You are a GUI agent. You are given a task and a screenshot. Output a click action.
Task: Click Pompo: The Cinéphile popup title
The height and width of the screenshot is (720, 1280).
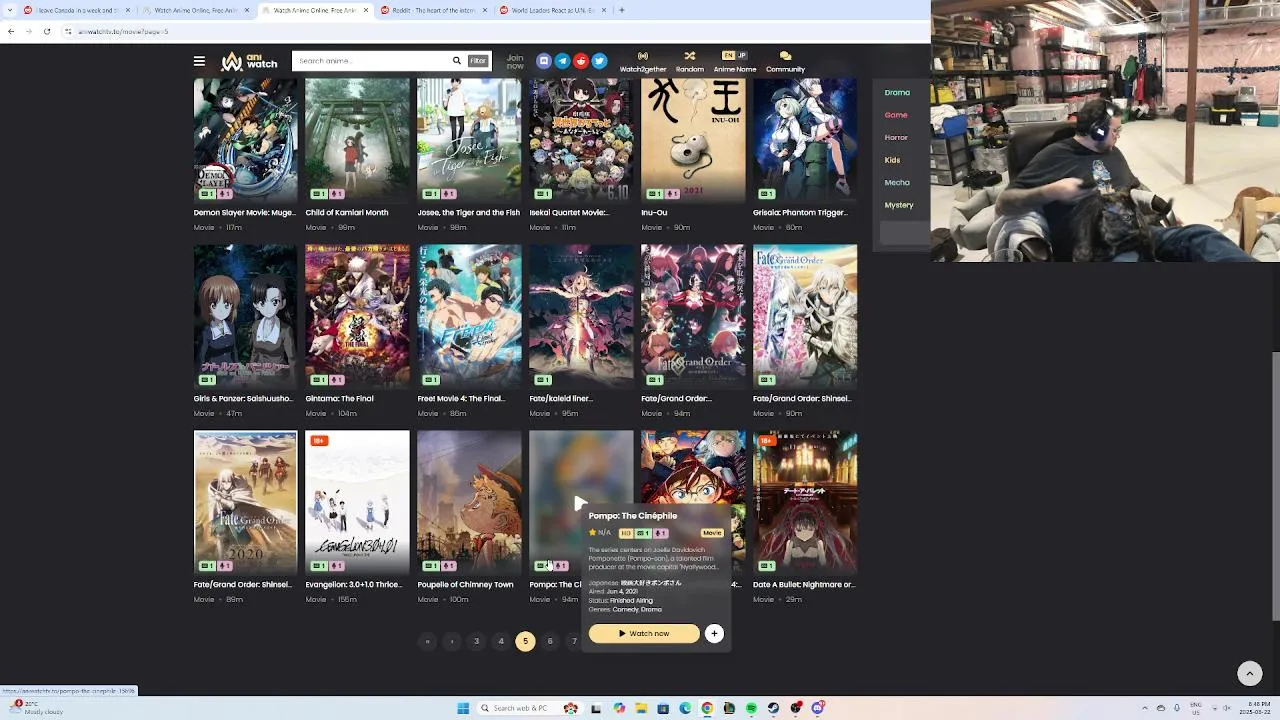pyautogui.click(x=633, y=516)
